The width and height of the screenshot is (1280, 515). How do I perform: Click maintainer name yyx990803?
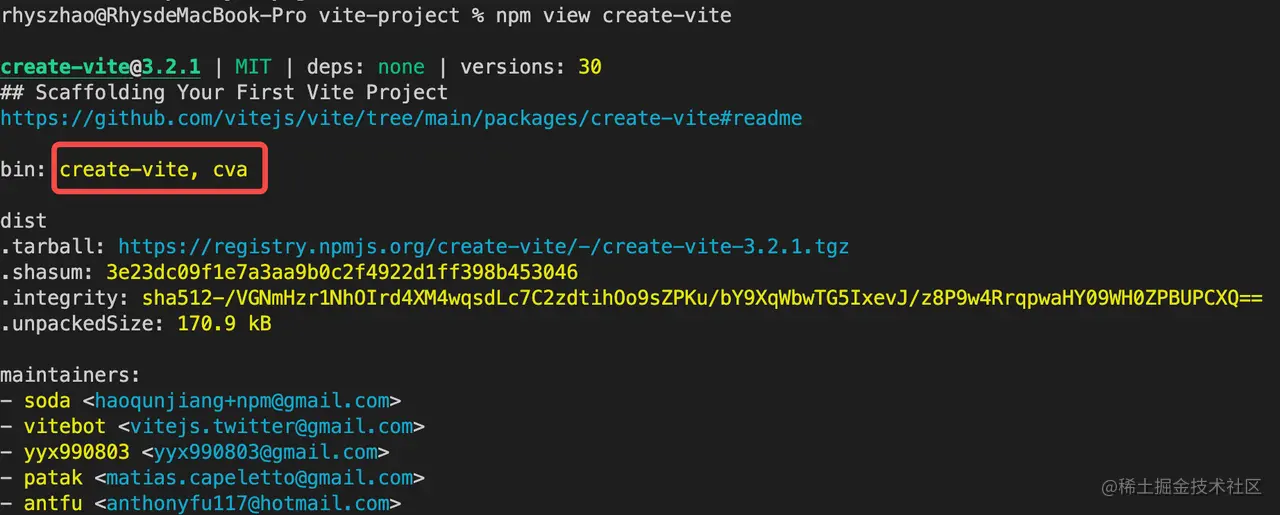pos(77,453)
